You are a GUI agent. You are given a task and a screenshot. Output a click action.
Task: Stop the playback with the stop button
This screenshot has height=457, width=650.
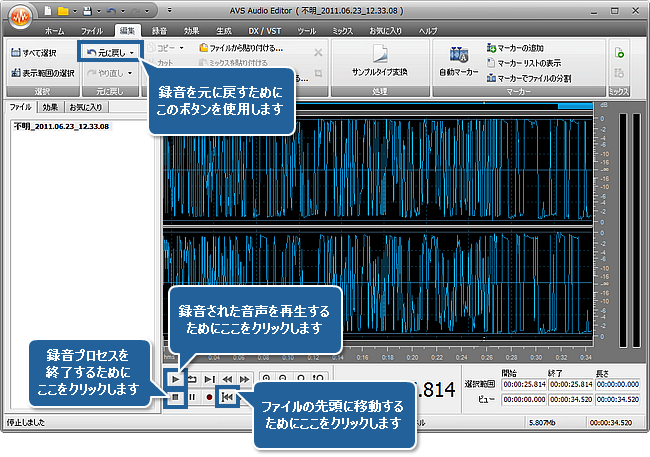coord(175,397)
